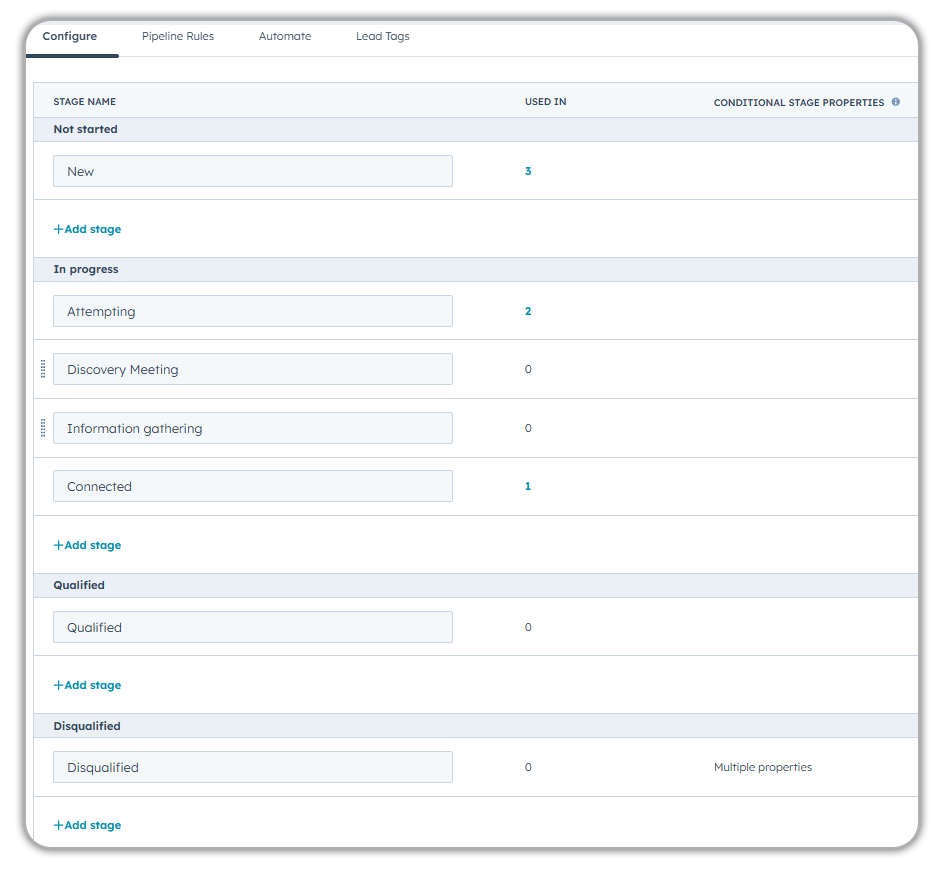Click Multiple properties for Disqualified stage
Screen dimensions: 945x871
tap(762, 767)
